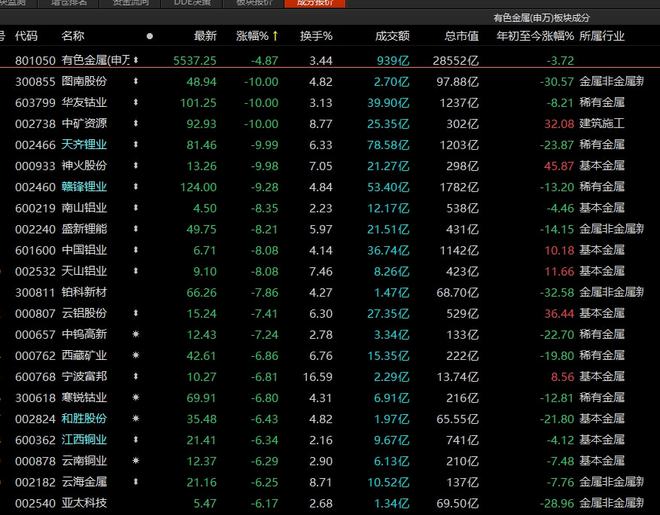Sort by the 名称 column header
660x515 pixels.
tap(73, 36)
